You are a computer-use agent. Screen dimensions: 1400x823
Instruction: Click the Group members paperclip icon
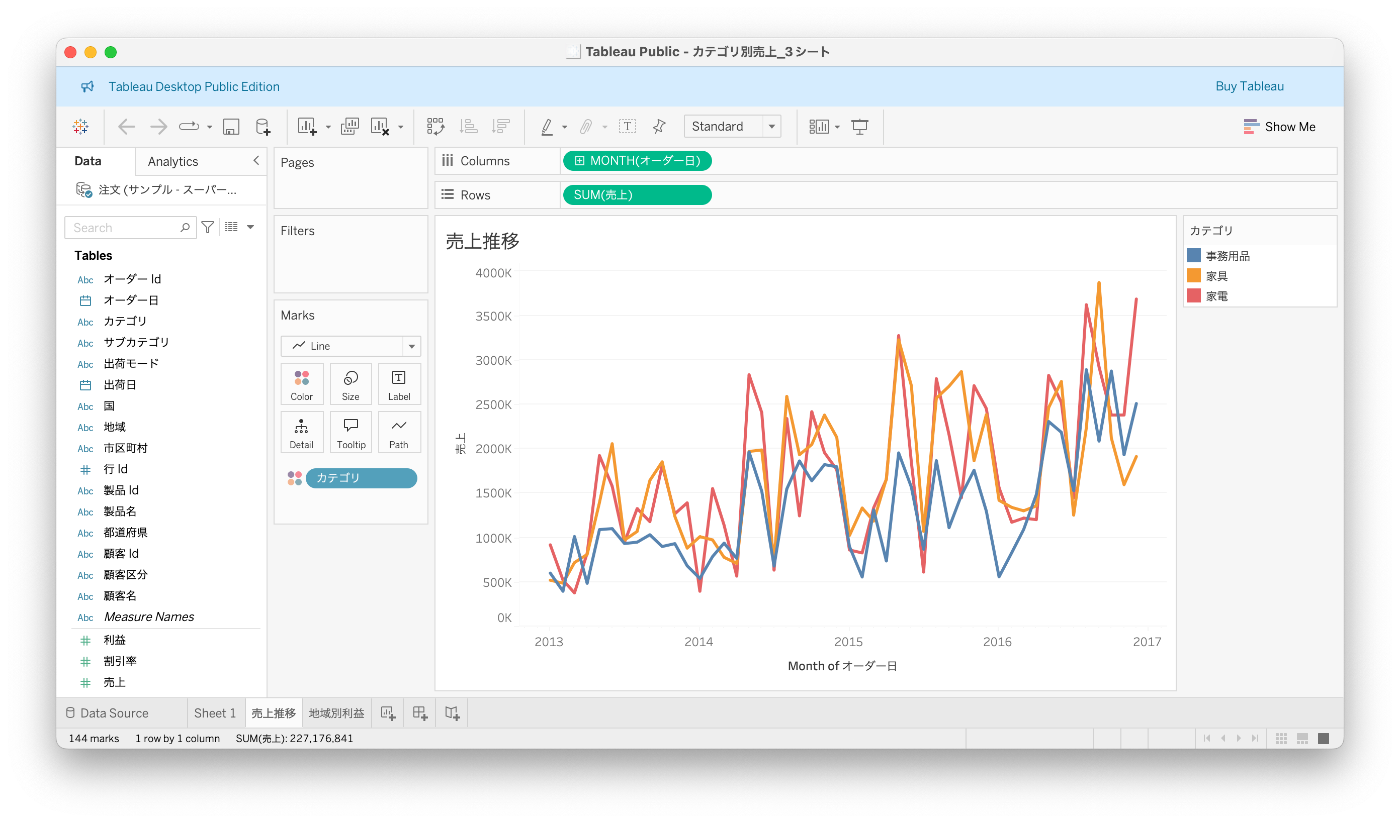point(586,127)
